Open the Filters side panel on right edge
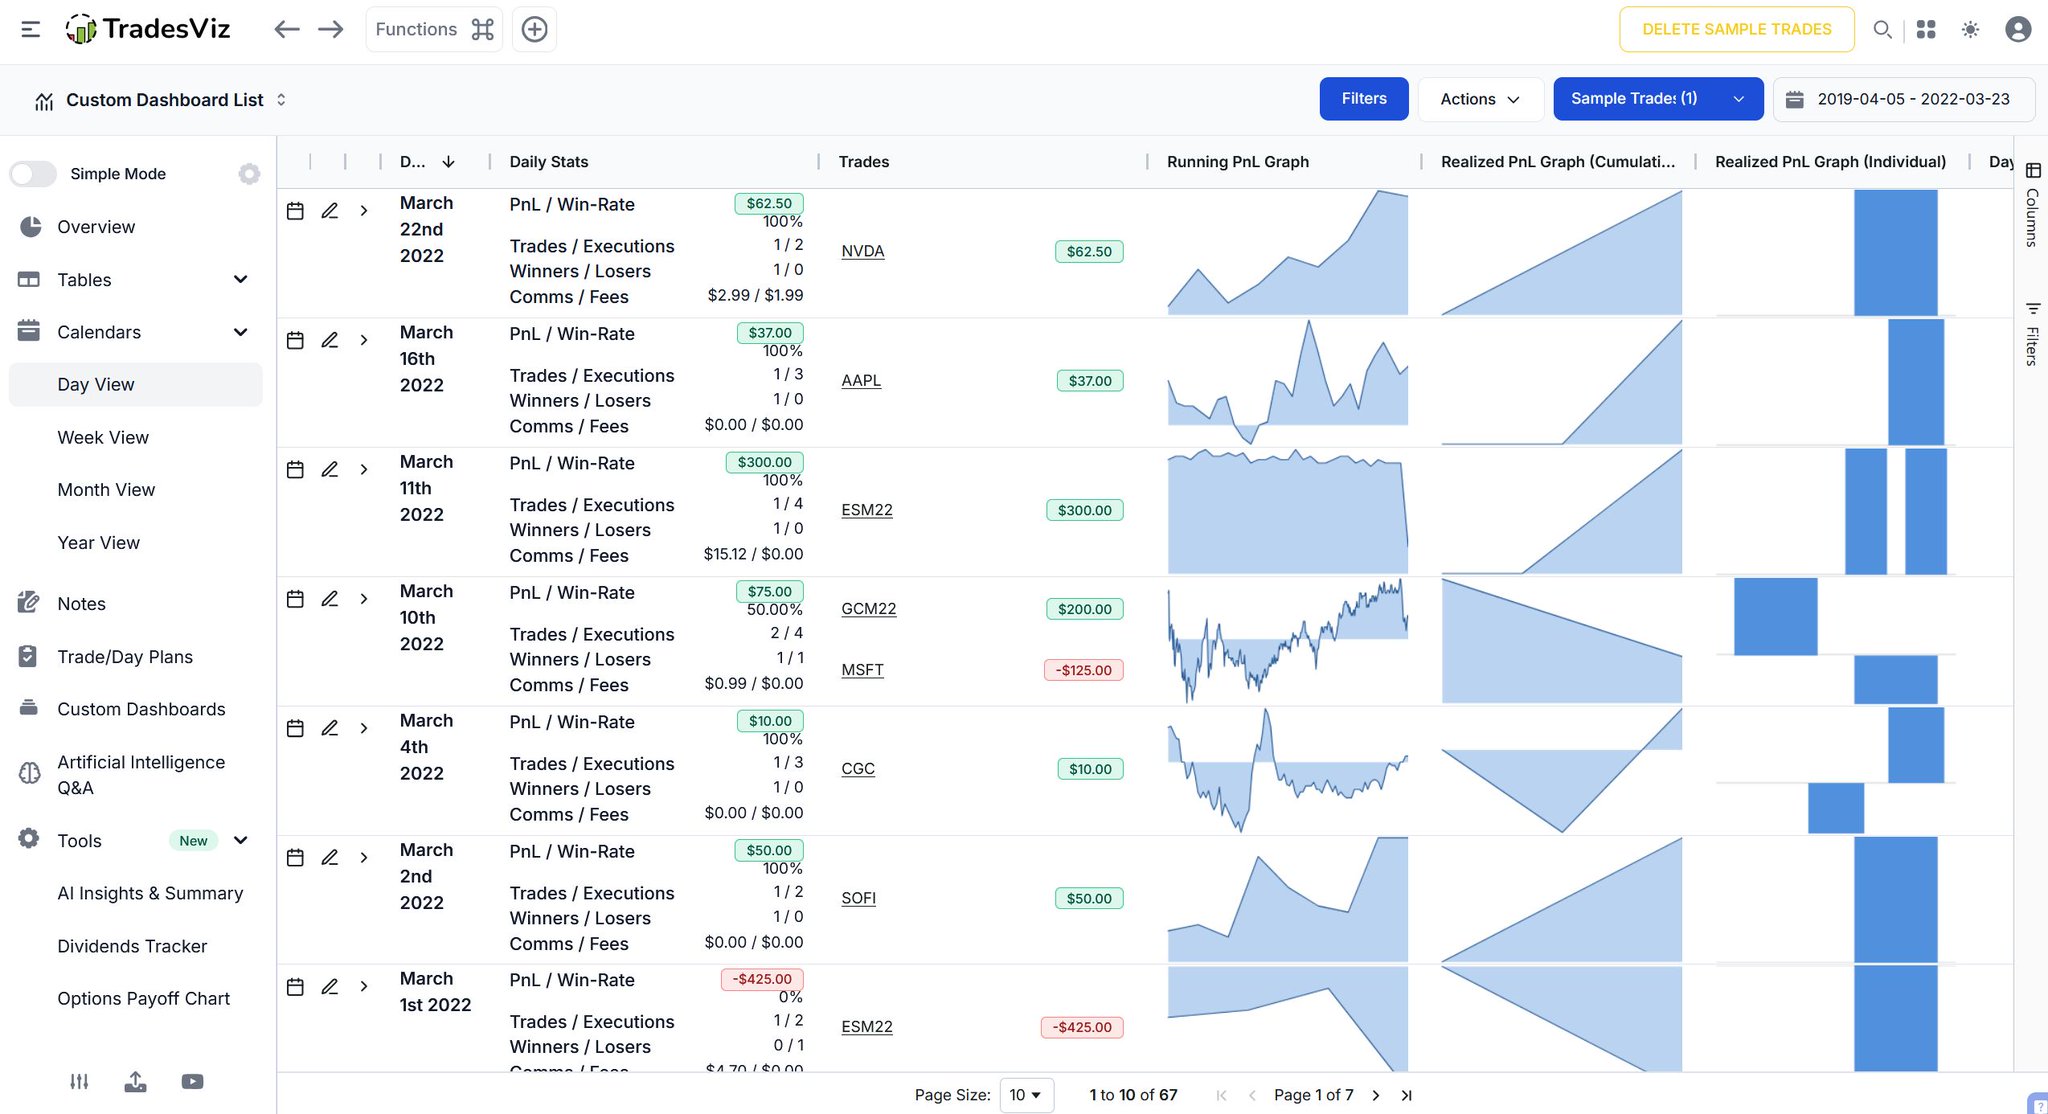Viewport: 2048px width, 1114px height. click(2032, 334)
